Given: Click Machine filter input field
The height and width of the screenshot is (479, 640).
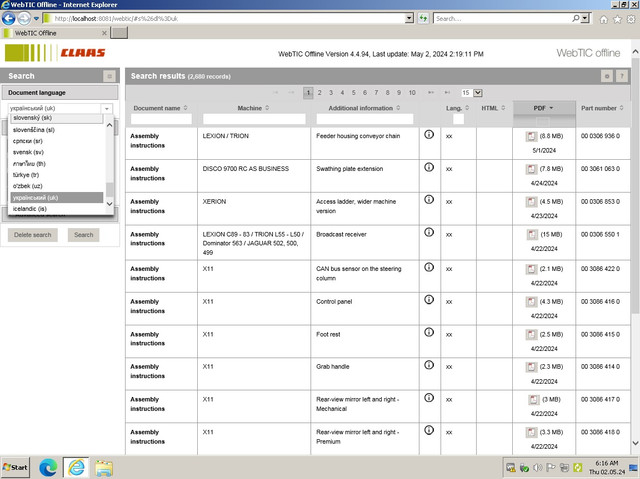Looking at the screenshot, I should (254, 119).
